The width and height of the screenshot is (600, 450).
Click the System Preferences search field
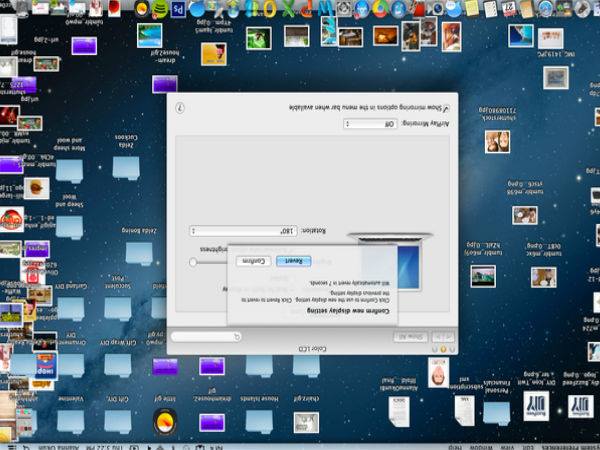click(x=205, y=336)
